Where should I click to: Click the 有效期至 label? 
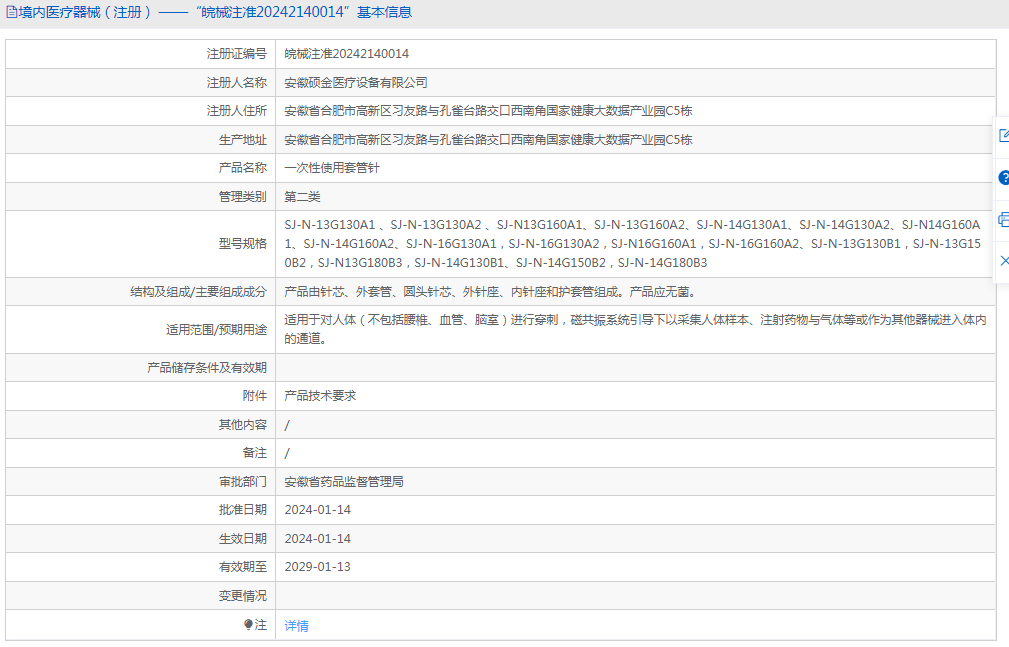pos(243,567)
